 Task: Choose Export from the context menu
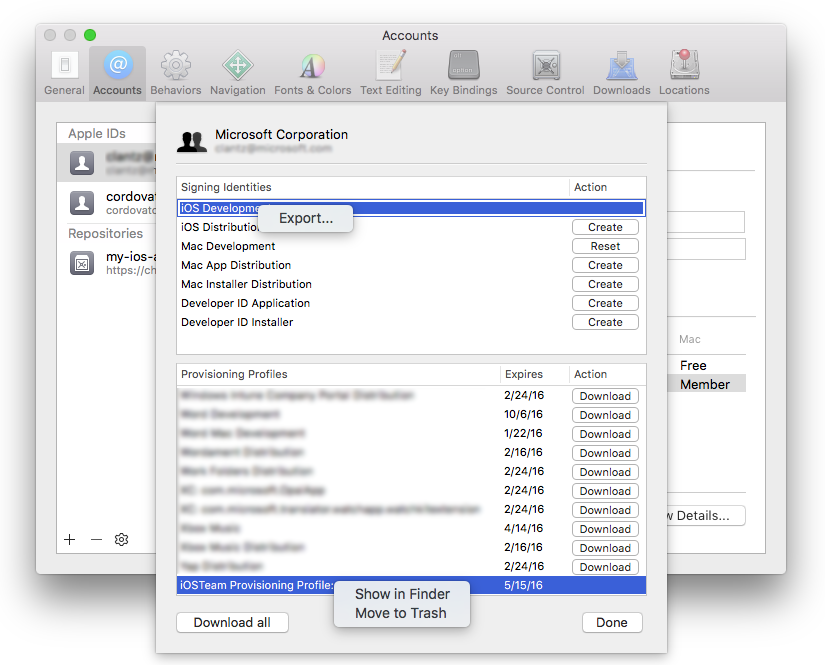pos(305,217)
